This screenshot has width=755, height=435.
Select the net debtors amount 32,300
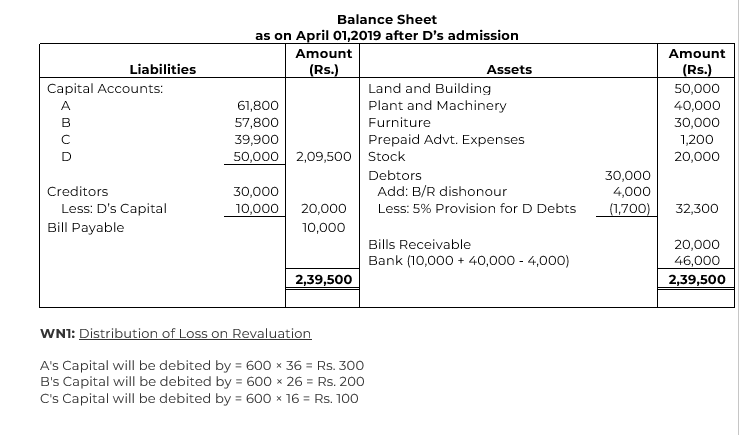(697, 209)
